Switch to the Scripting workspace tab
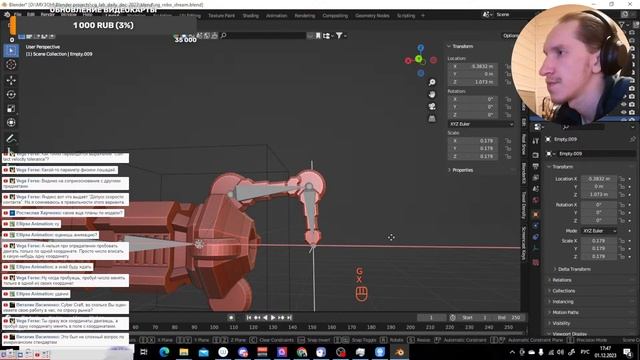640x360 pixels. [x=406, y=16]
